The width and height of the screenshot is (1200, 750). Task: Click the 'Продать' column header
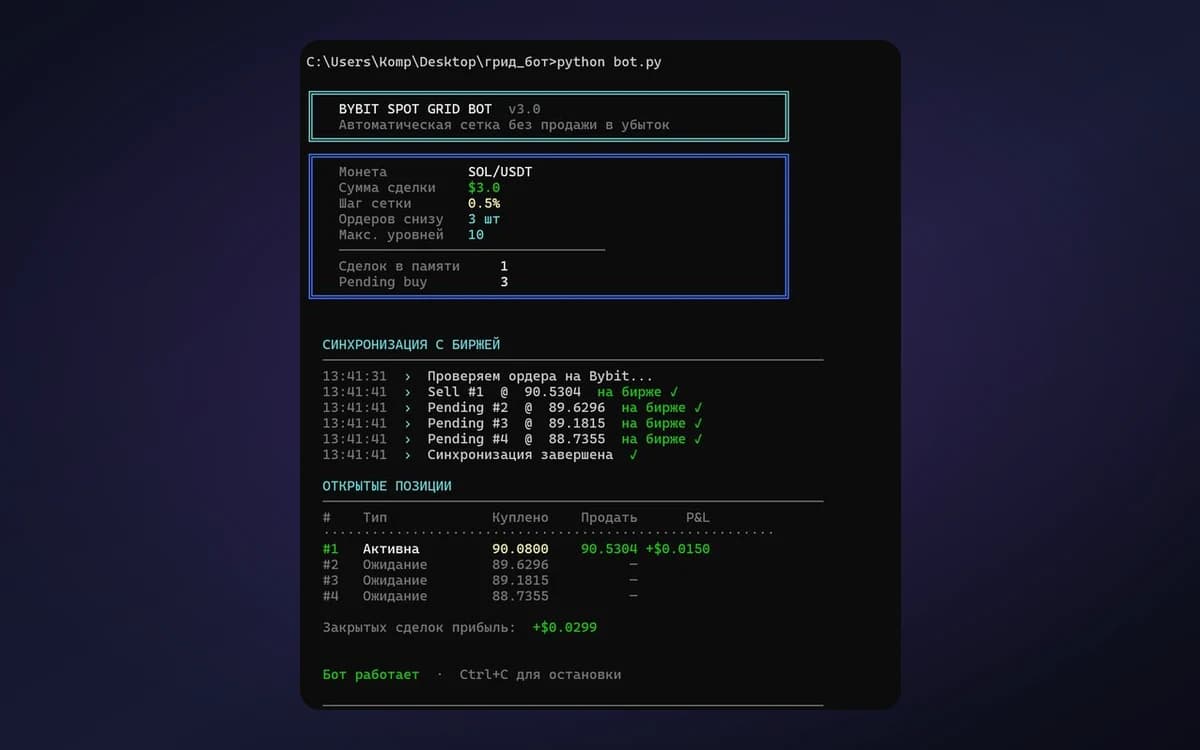coord(609,518)
